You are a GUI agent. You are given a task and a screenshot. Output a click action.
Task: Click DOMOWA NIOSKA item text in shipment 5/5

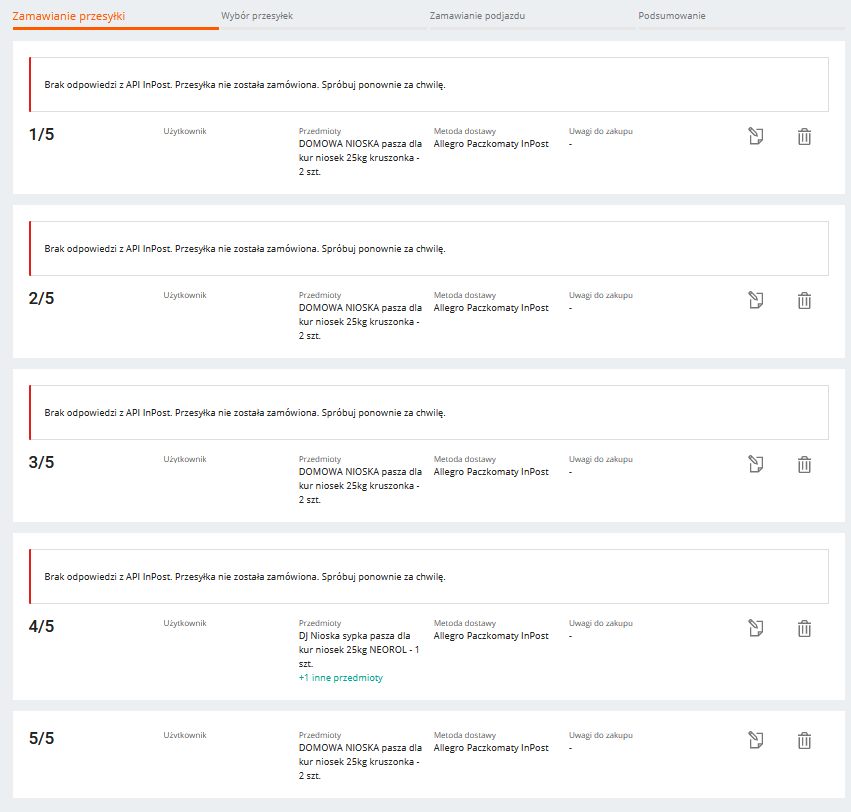360,762
